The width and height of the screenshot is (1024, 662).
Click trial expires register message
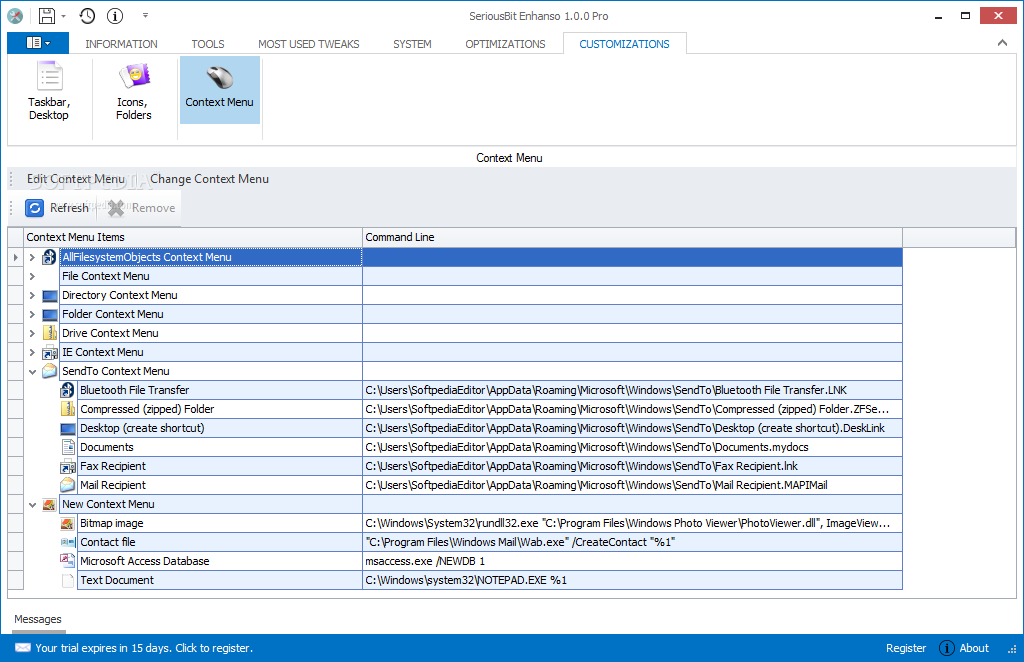(x=144, y=648)
